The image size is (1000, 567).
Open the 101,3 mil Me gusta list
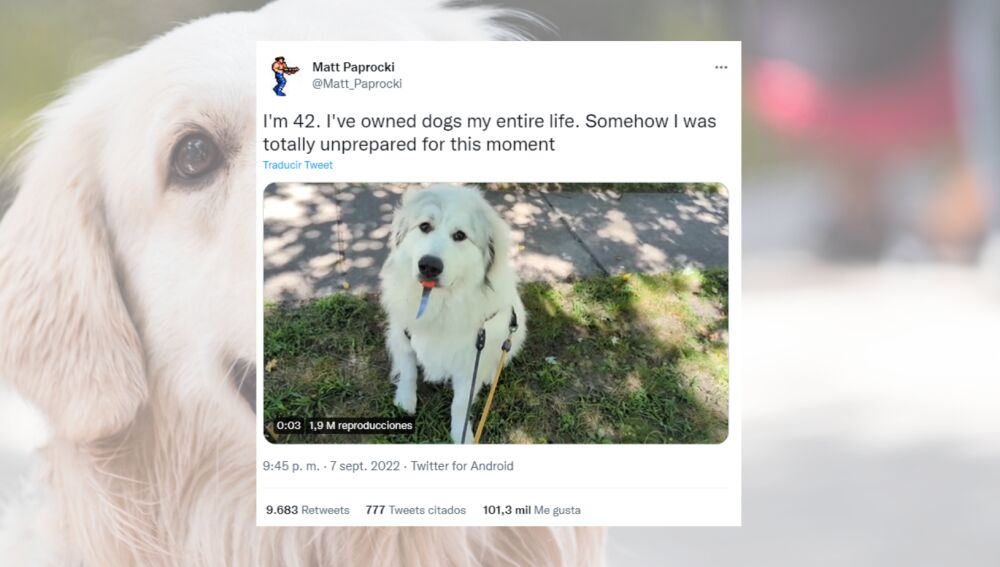coord(532,510)
